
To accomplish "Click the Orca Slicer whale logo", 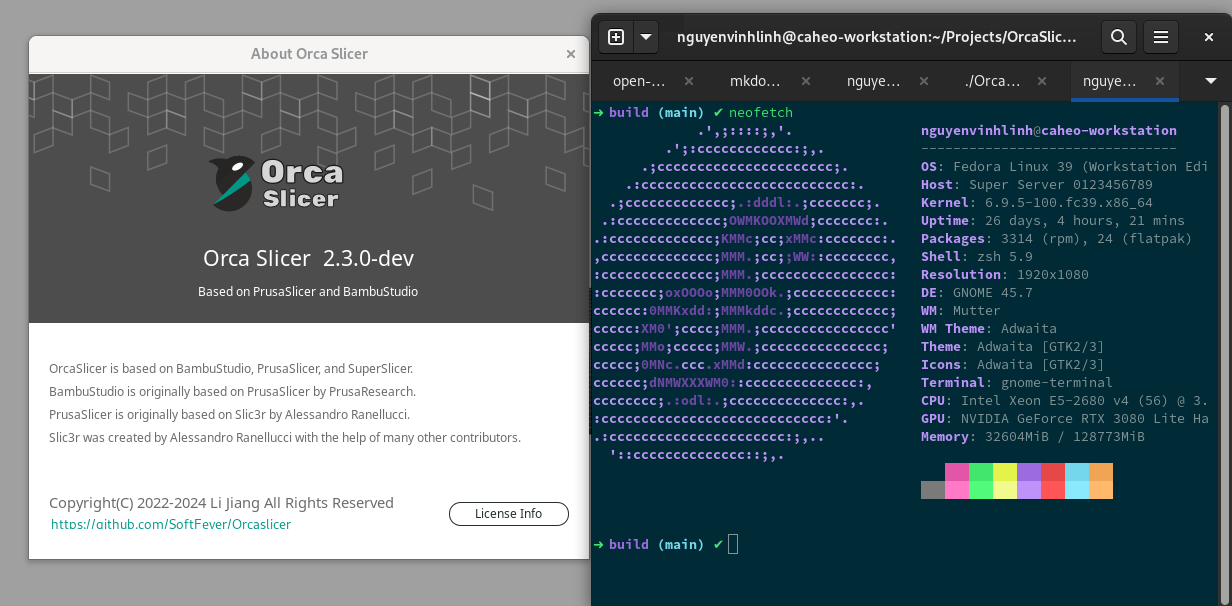I will click(x=277, y=182).
